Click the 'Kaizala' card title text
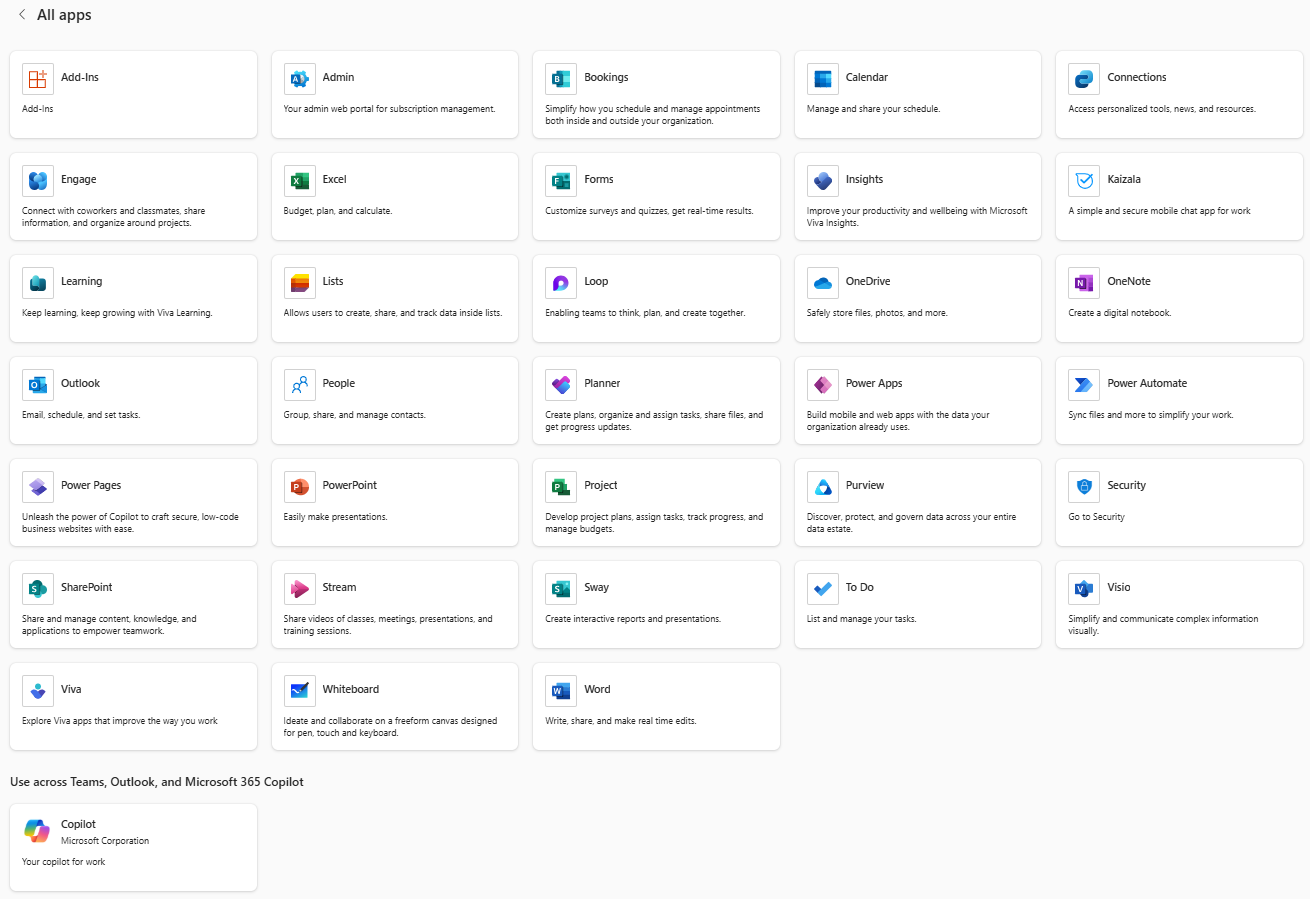The image size is (1310, 899). (x=1124, y=179)
